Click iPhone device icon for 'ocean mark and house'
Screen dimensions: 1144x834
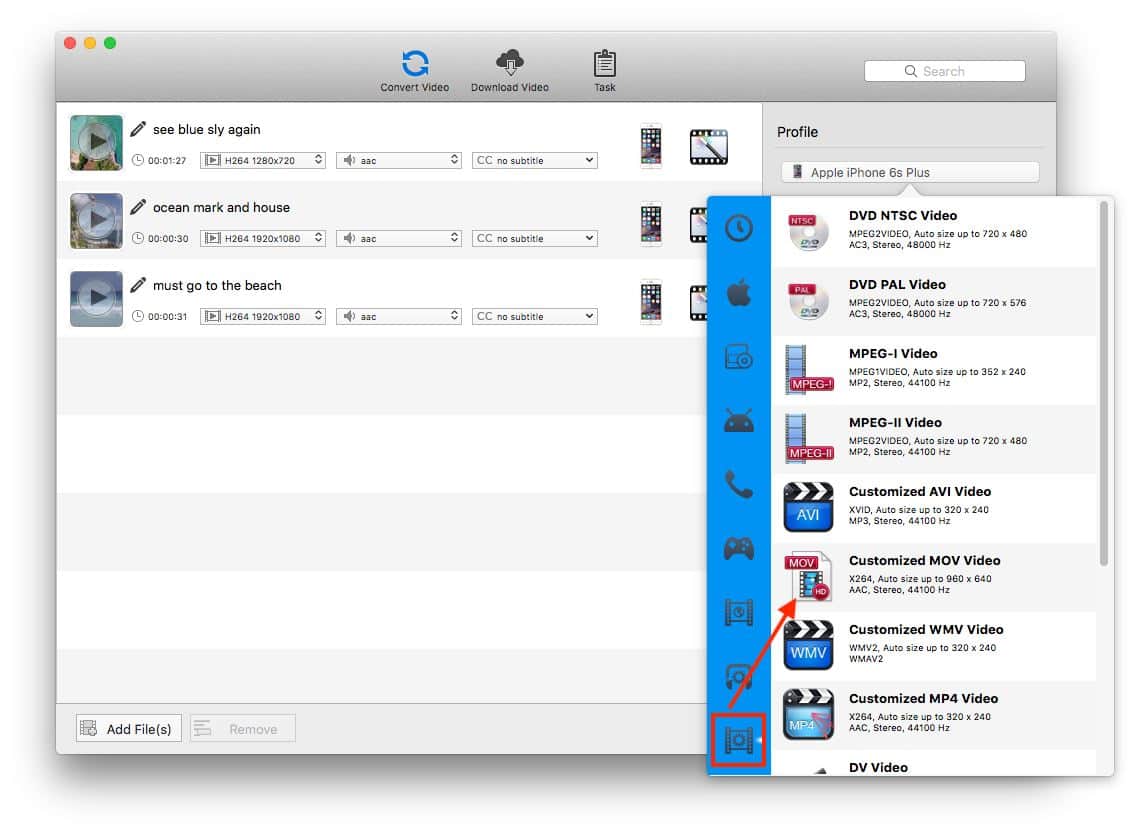(x=651, y=223)
